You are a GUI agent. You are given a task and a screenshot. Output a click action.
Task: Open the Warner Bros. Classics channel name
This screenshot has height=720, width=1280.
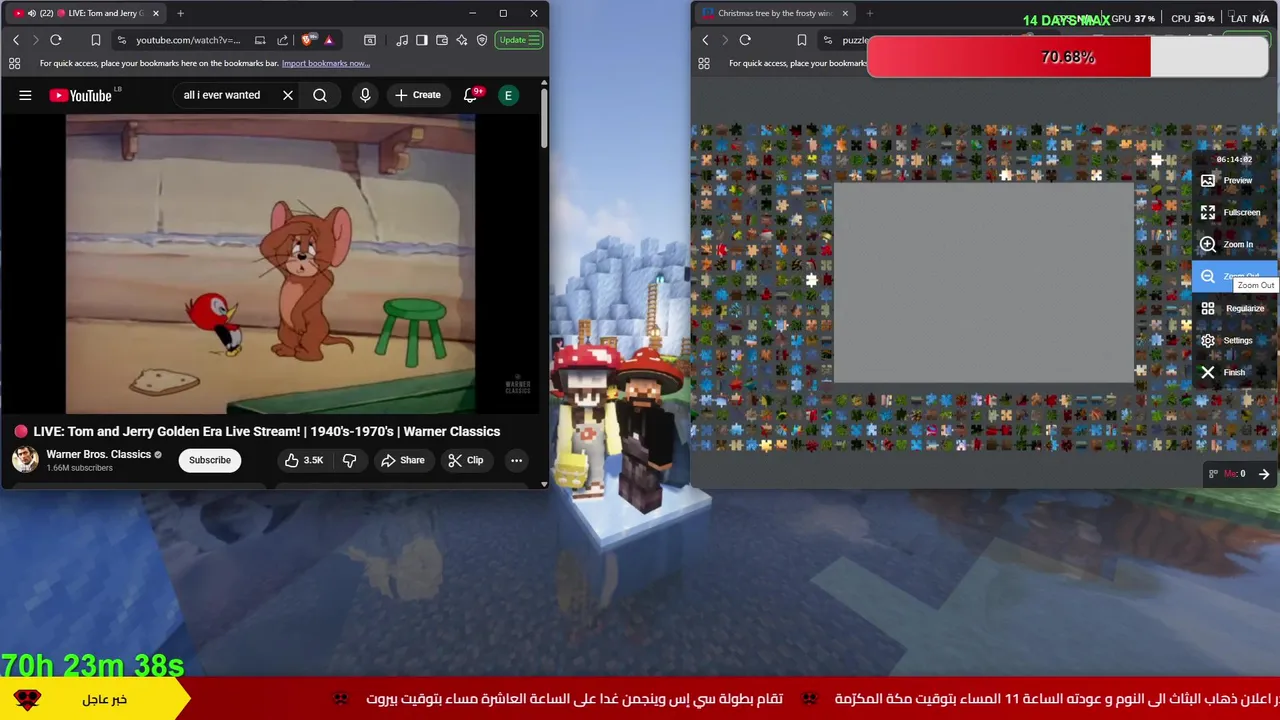click(98, 454)
